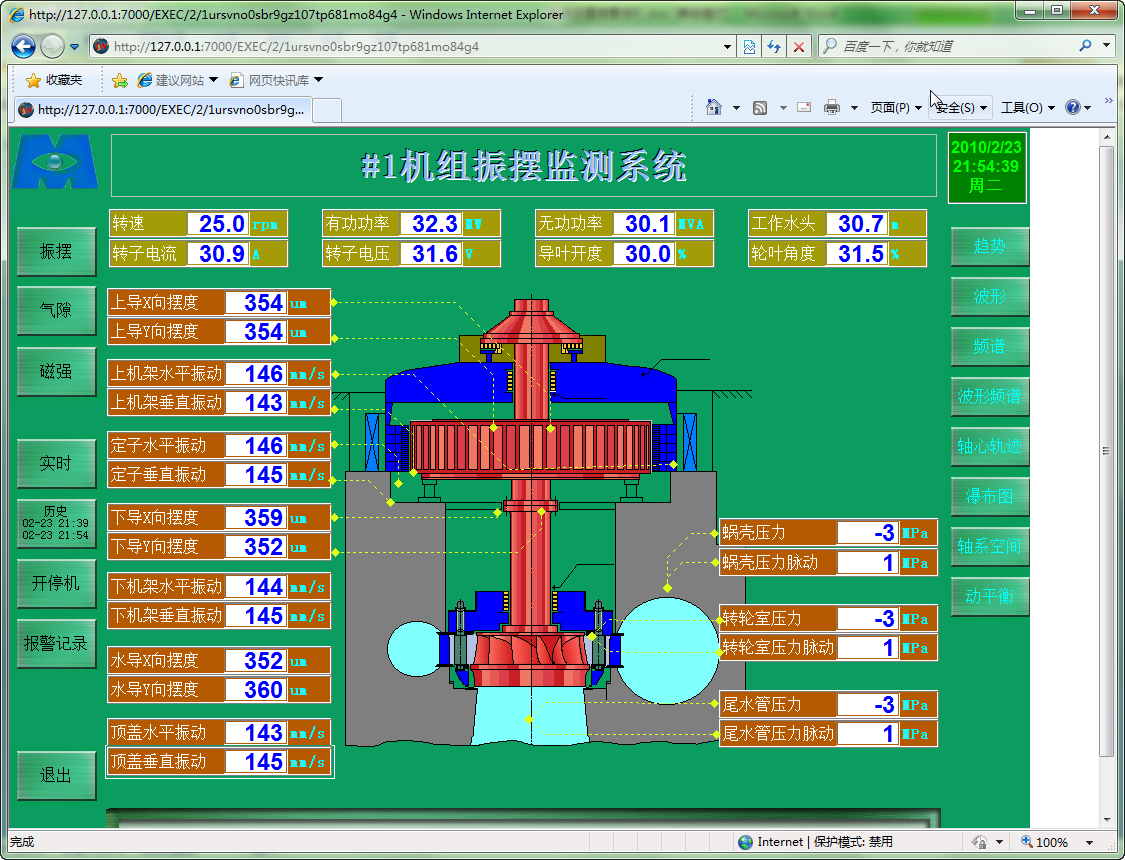Open the 安全(S) menu

960,107
